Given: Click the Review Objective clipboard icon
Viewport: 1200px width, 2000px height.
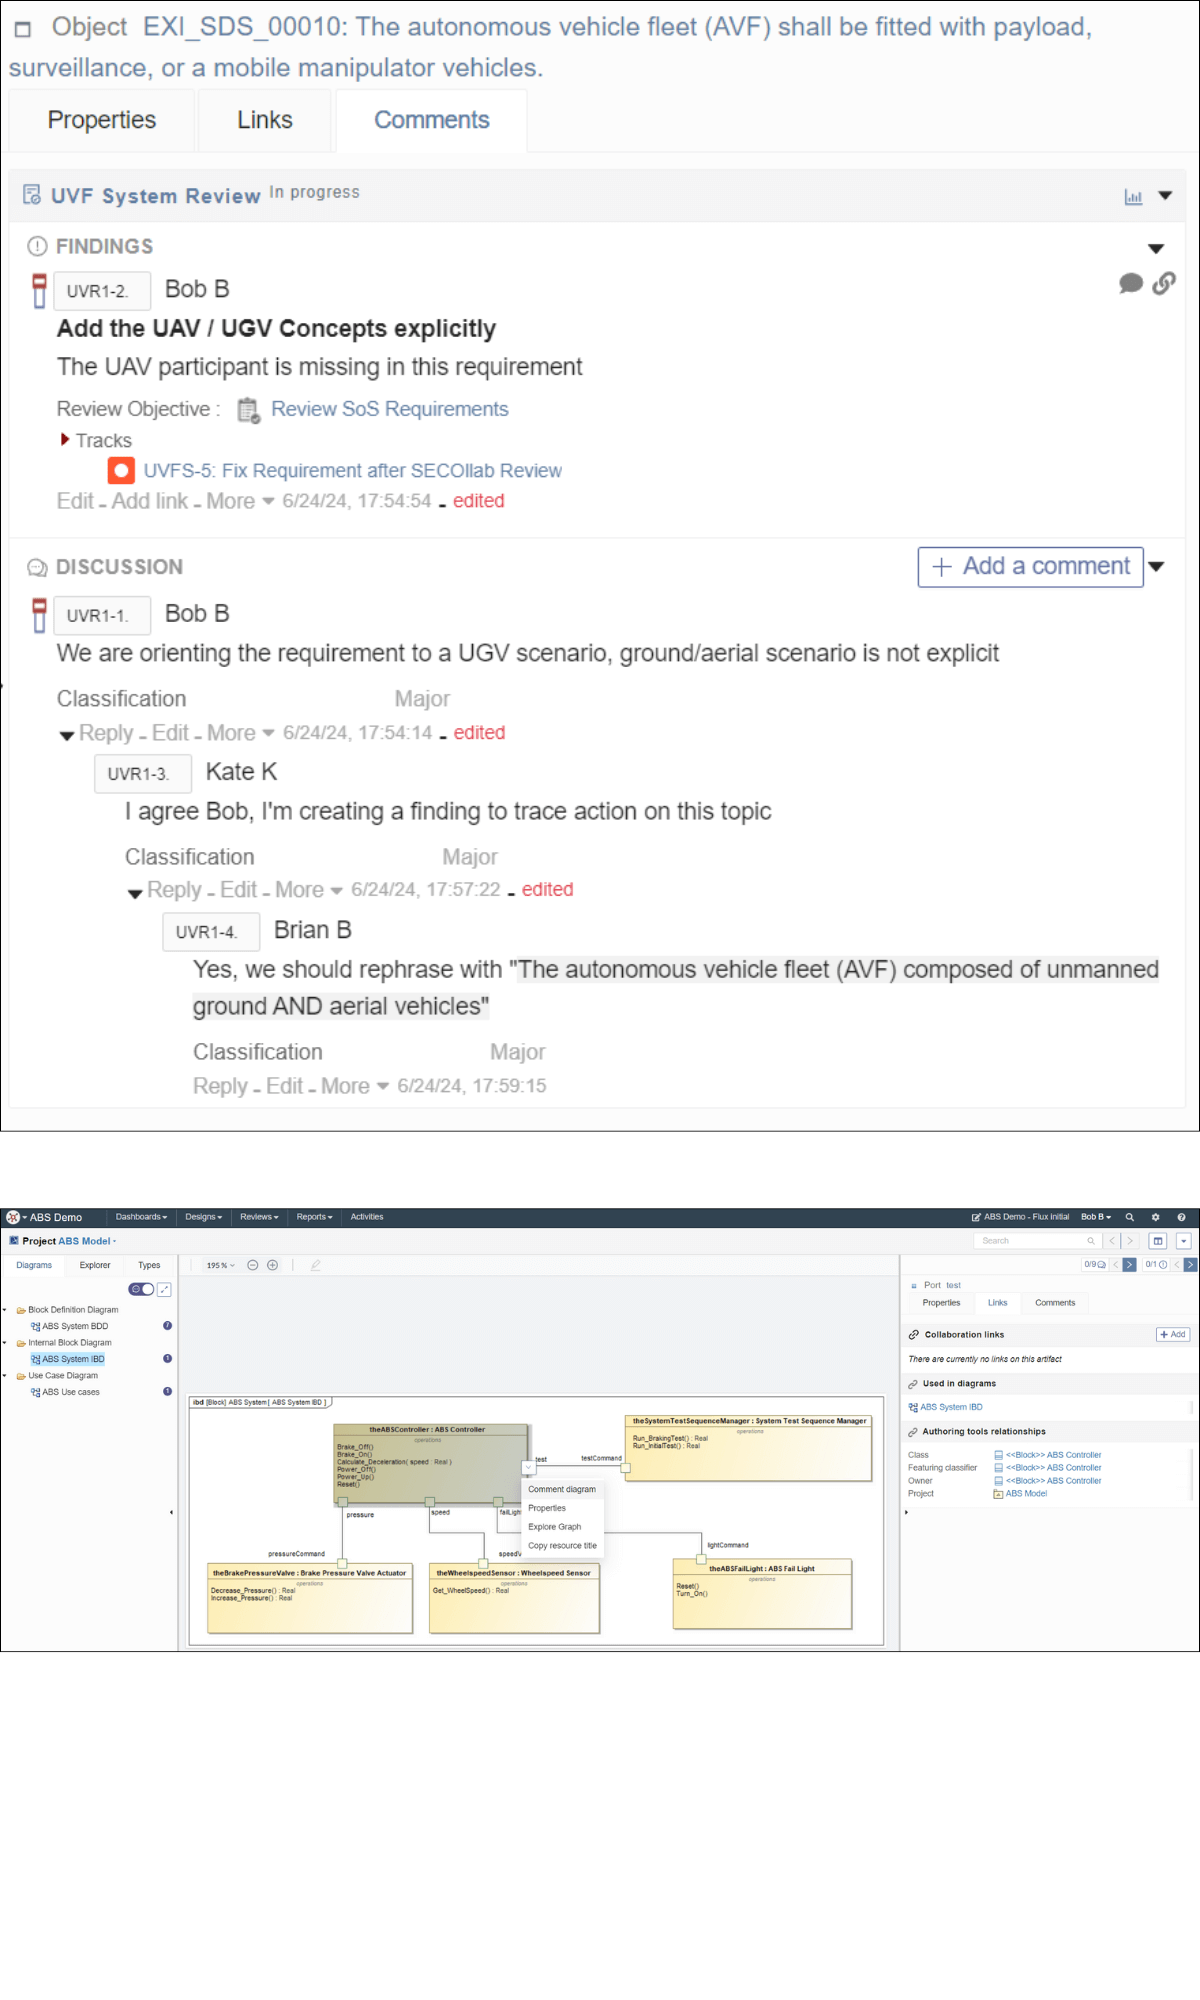Looking at the screenshot, I should click(x=248, y=410).
